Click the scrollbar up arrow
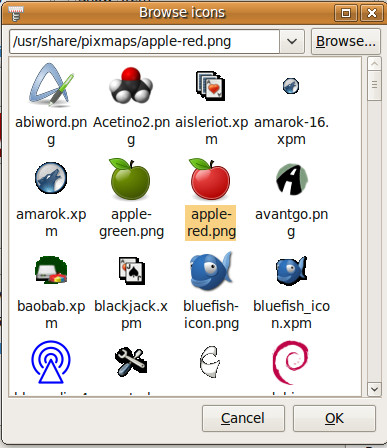Screen dimensions: 387x448 tap(374, 63)
